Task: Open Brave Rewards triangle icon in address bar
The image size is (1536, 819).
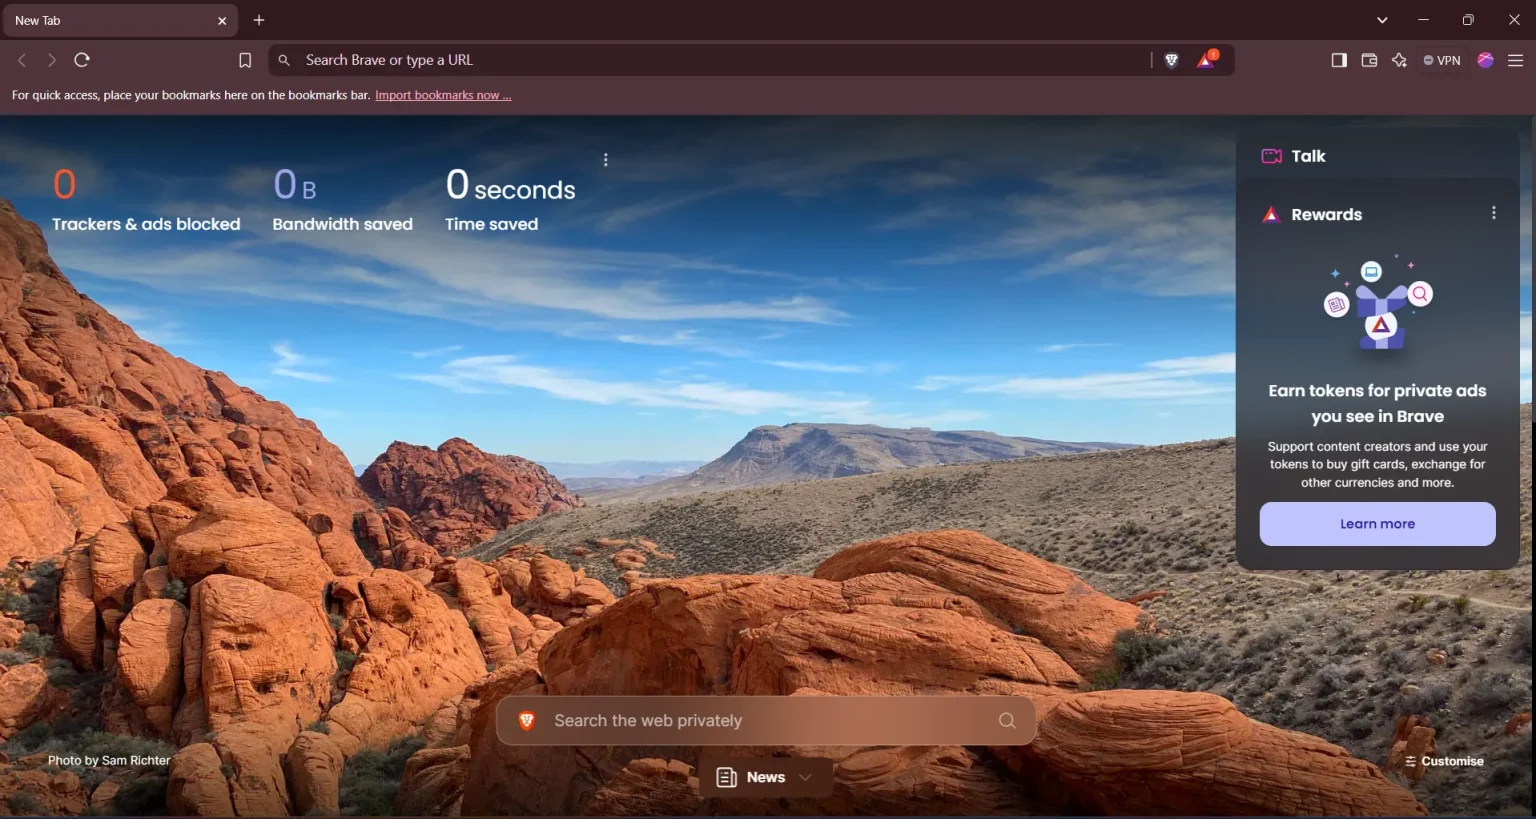Action: [1207, 59]
